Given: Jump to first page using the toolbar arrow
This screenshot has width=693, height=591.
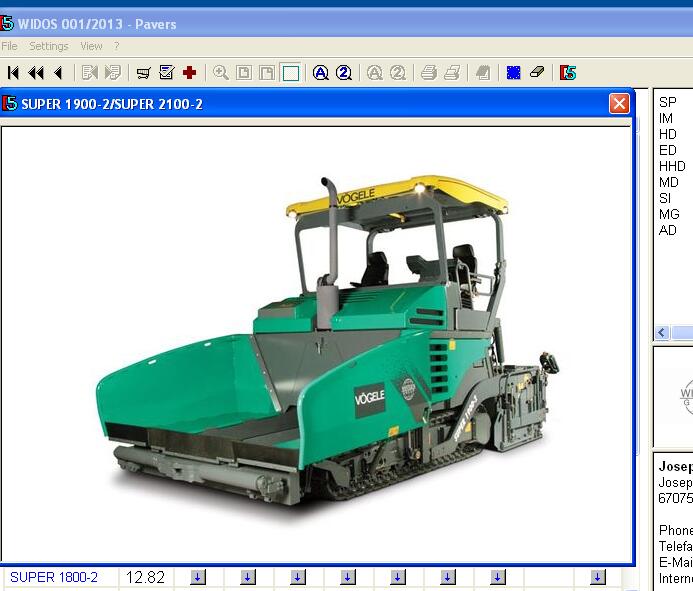Looking at the screenshot, I should tap(13, 72).
